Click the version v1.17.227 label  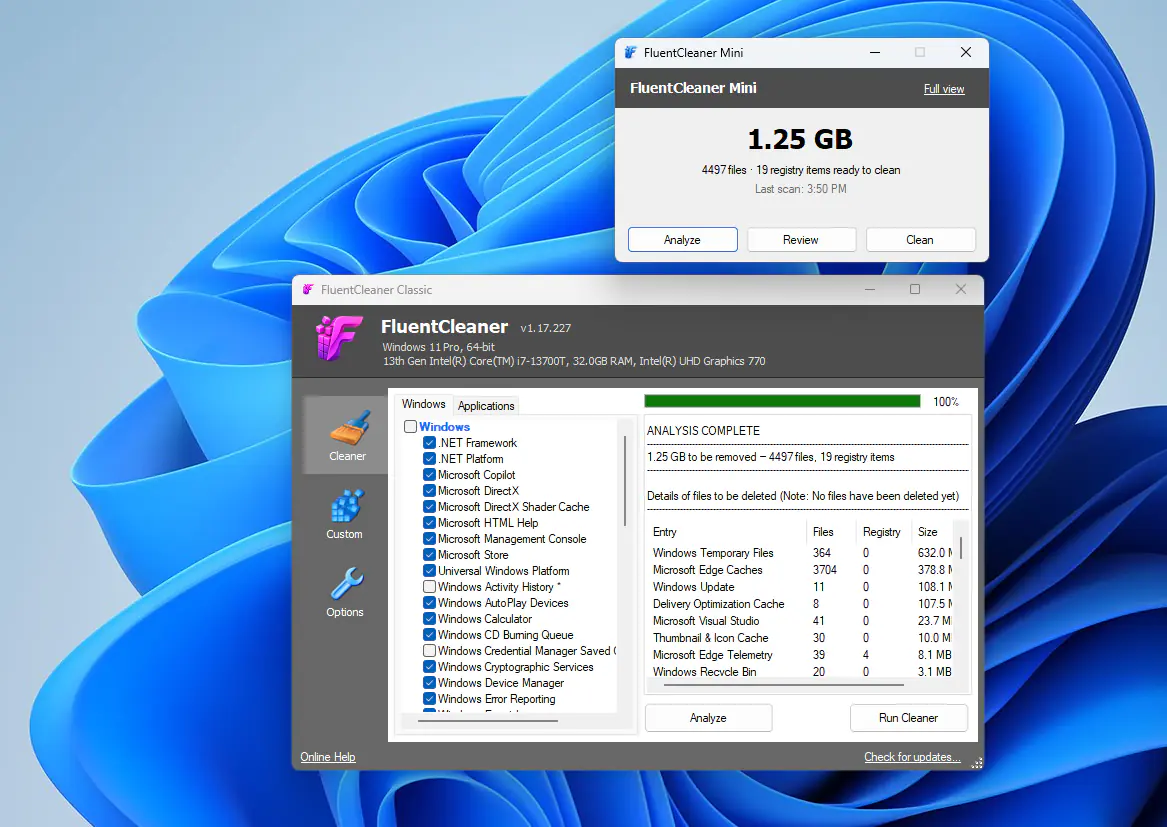click(546, 328)
